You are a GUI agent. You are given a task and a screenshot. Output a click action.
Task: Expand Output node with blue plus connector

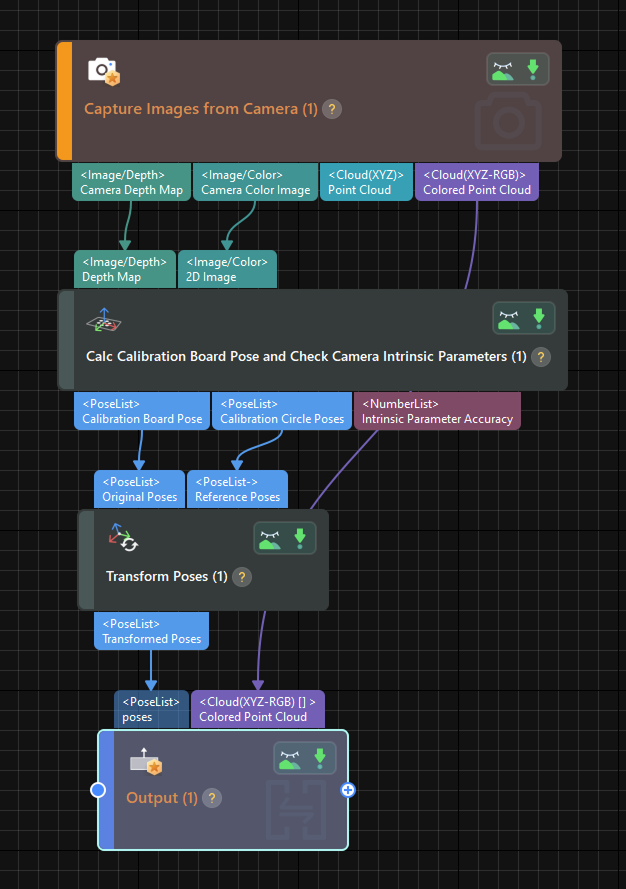(348, 790)
